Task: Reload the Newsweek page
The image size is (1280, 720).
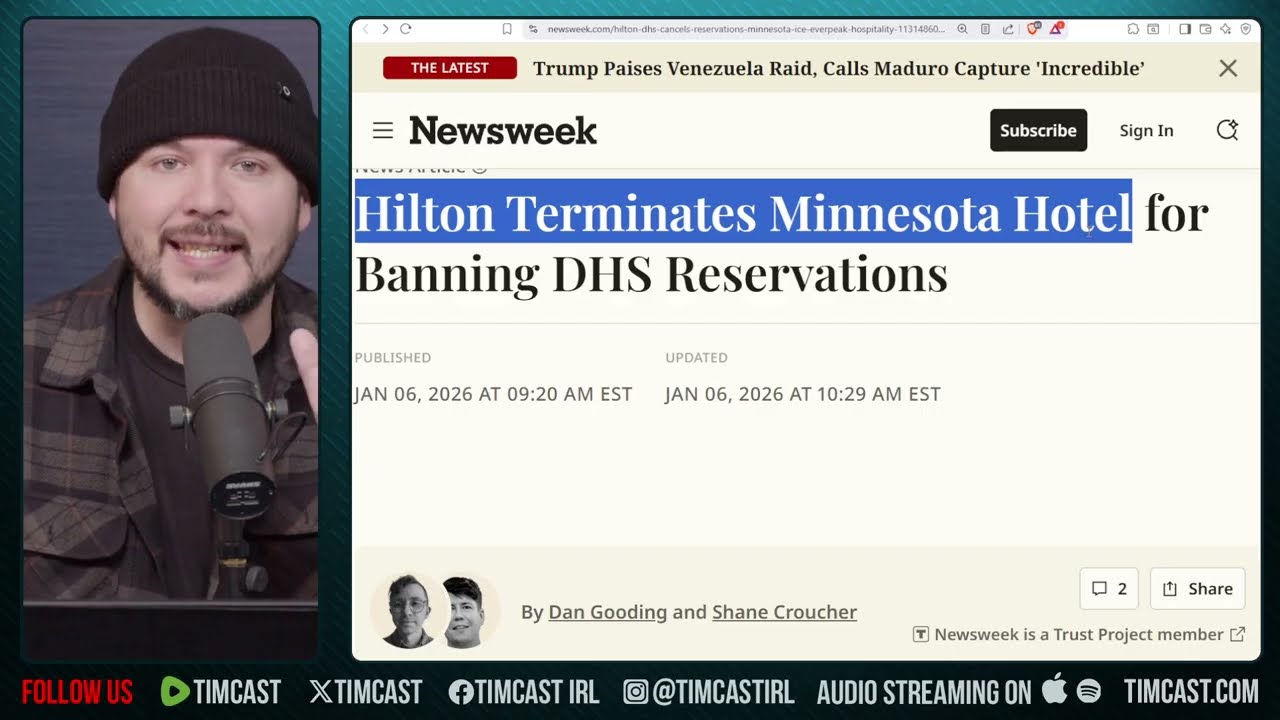Action: tap(406, 29)
